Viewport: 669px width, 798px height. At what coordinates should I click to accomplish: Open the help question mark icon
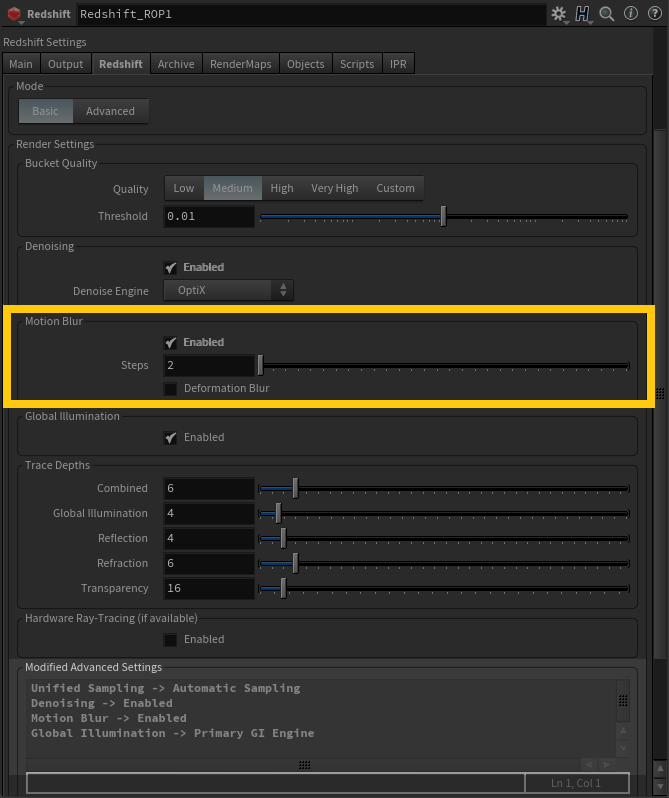tap(652, 14)
